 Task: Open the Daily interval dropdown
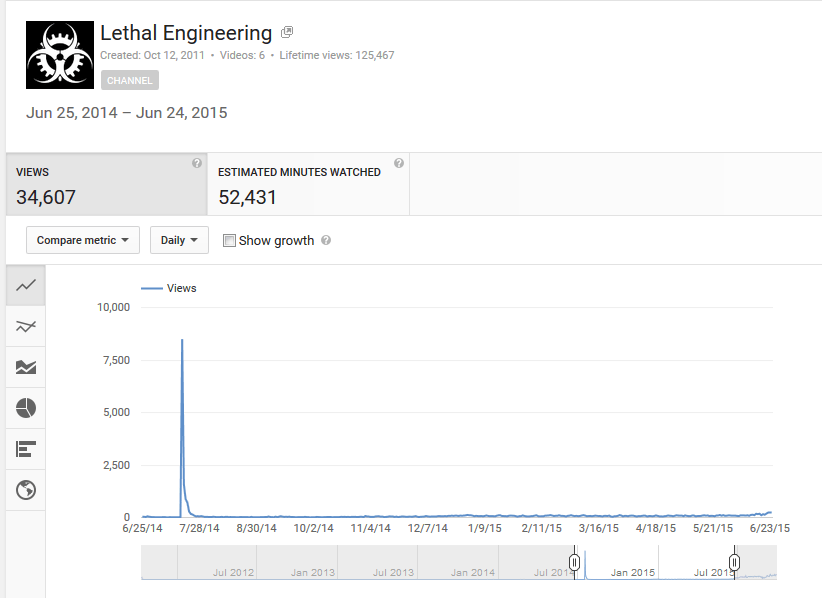[179, 240]
